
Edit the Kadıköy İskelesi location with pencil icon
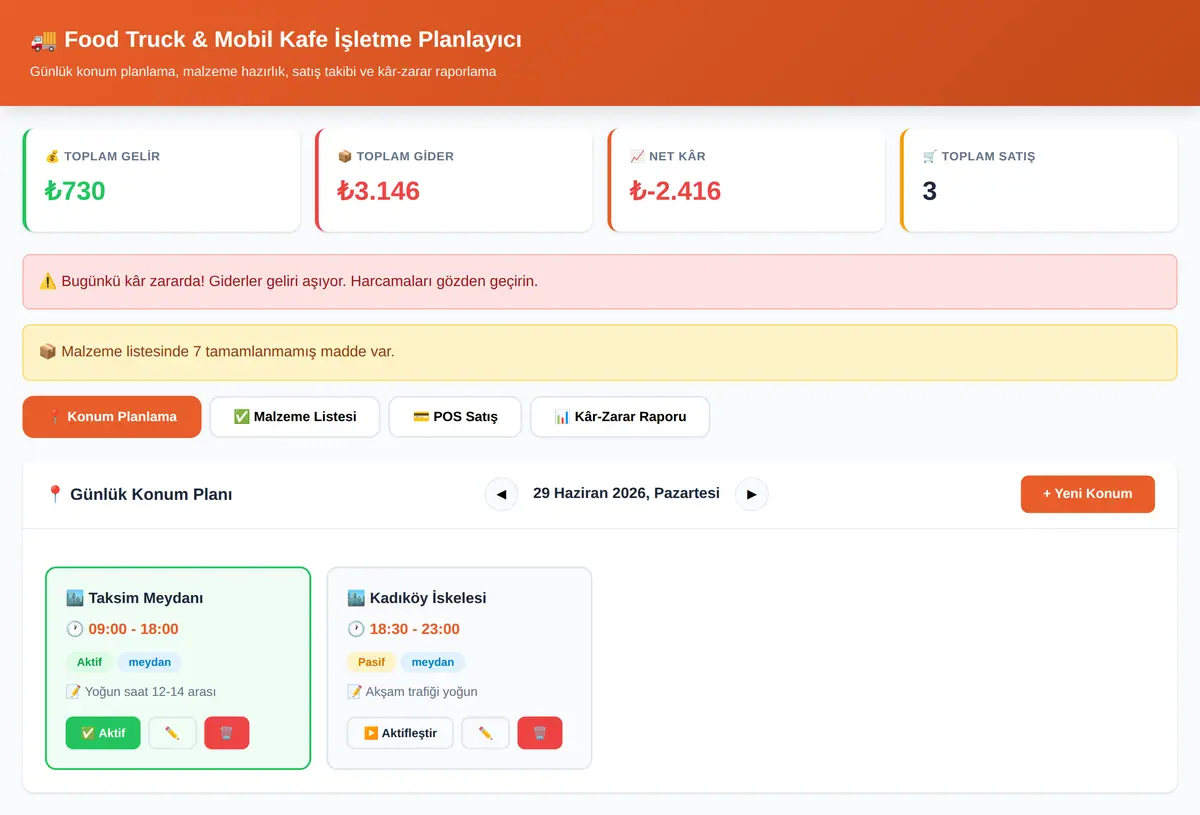point(486,733)
